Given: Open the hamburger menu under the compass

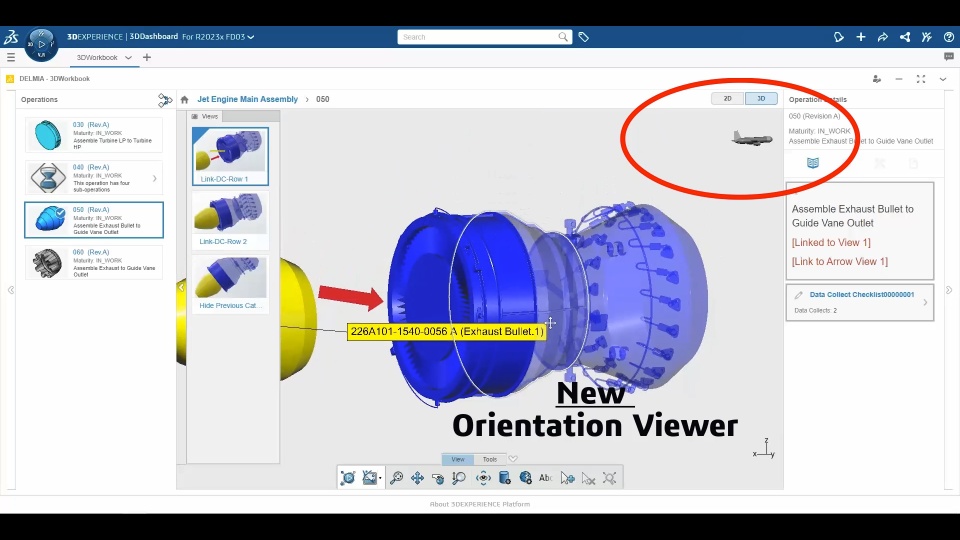Looking at the screenshot, I should click(x=11, y=57).
